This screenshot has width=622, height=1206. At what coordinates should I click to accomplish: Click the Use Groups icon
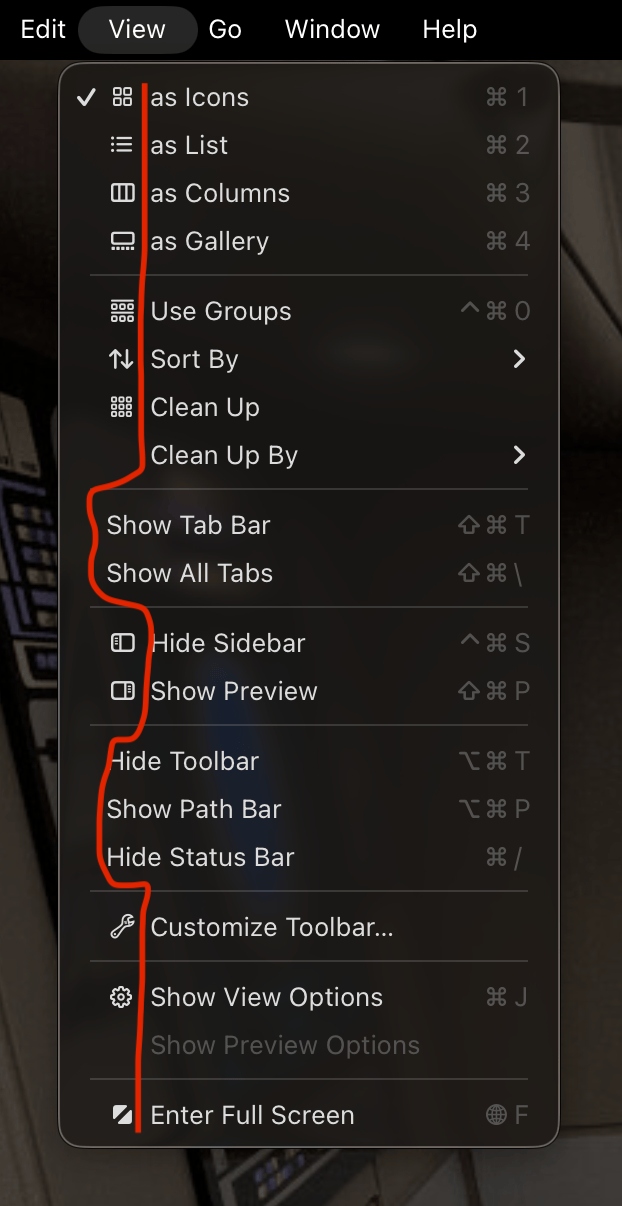pos(122,311)
